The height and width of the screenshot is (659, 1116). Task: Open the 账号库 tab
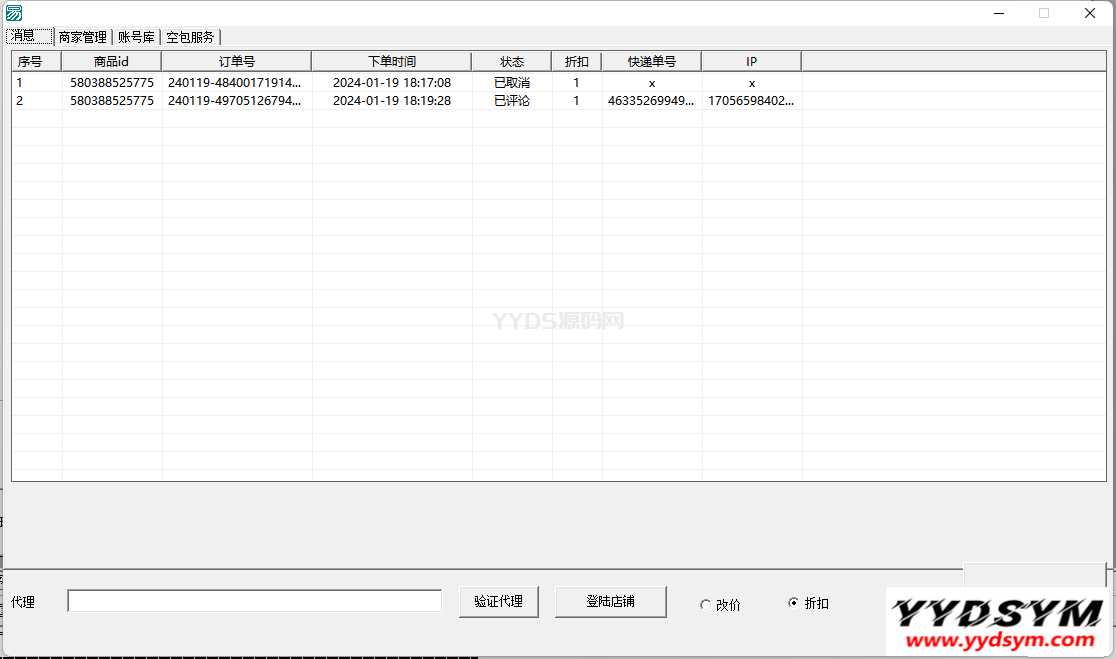click(135, 37)
